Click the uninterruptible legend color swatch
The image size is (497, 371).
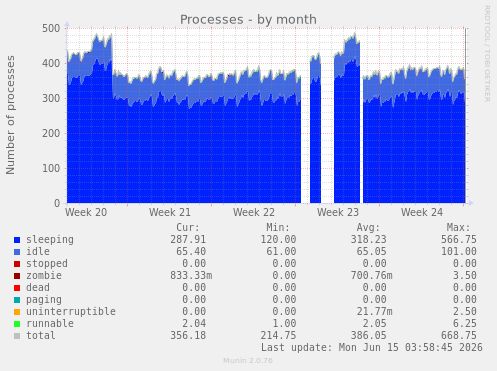tap(17, 312)
